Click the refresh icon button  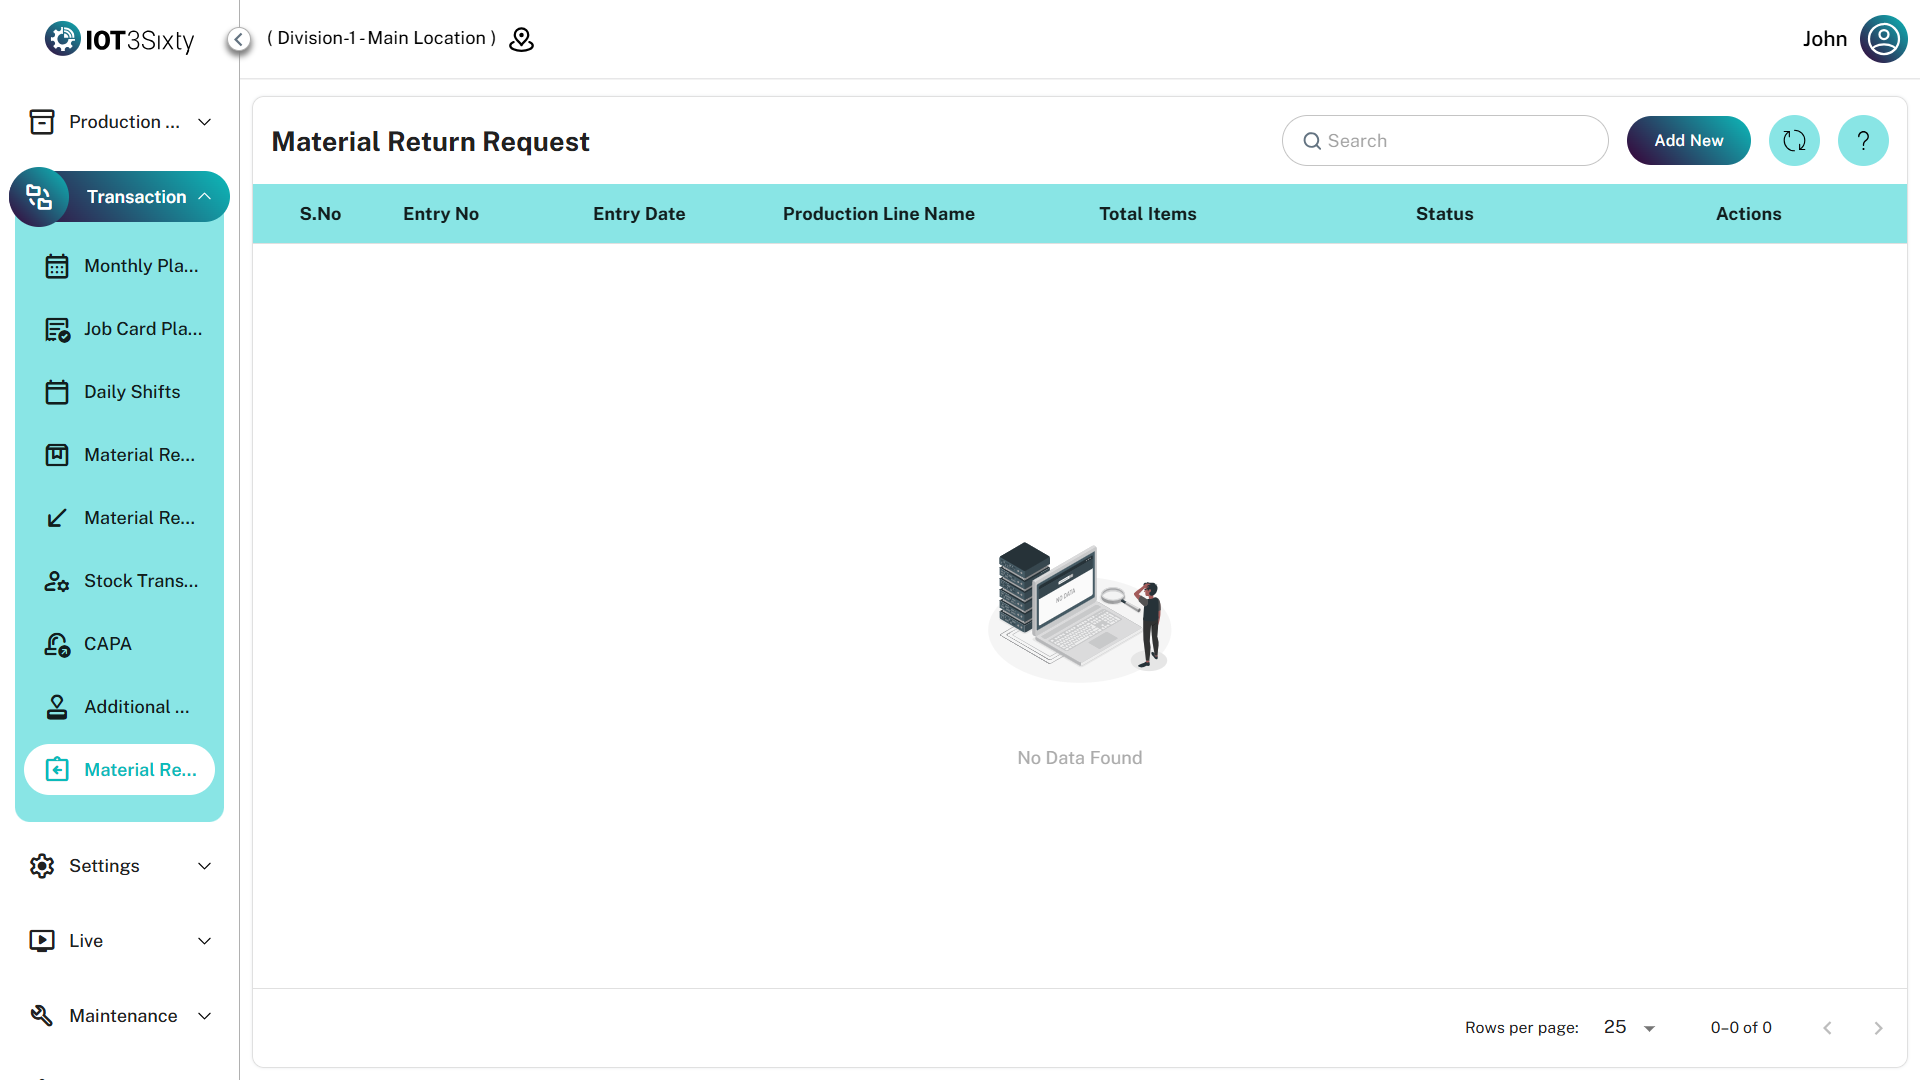(1794, 141)
